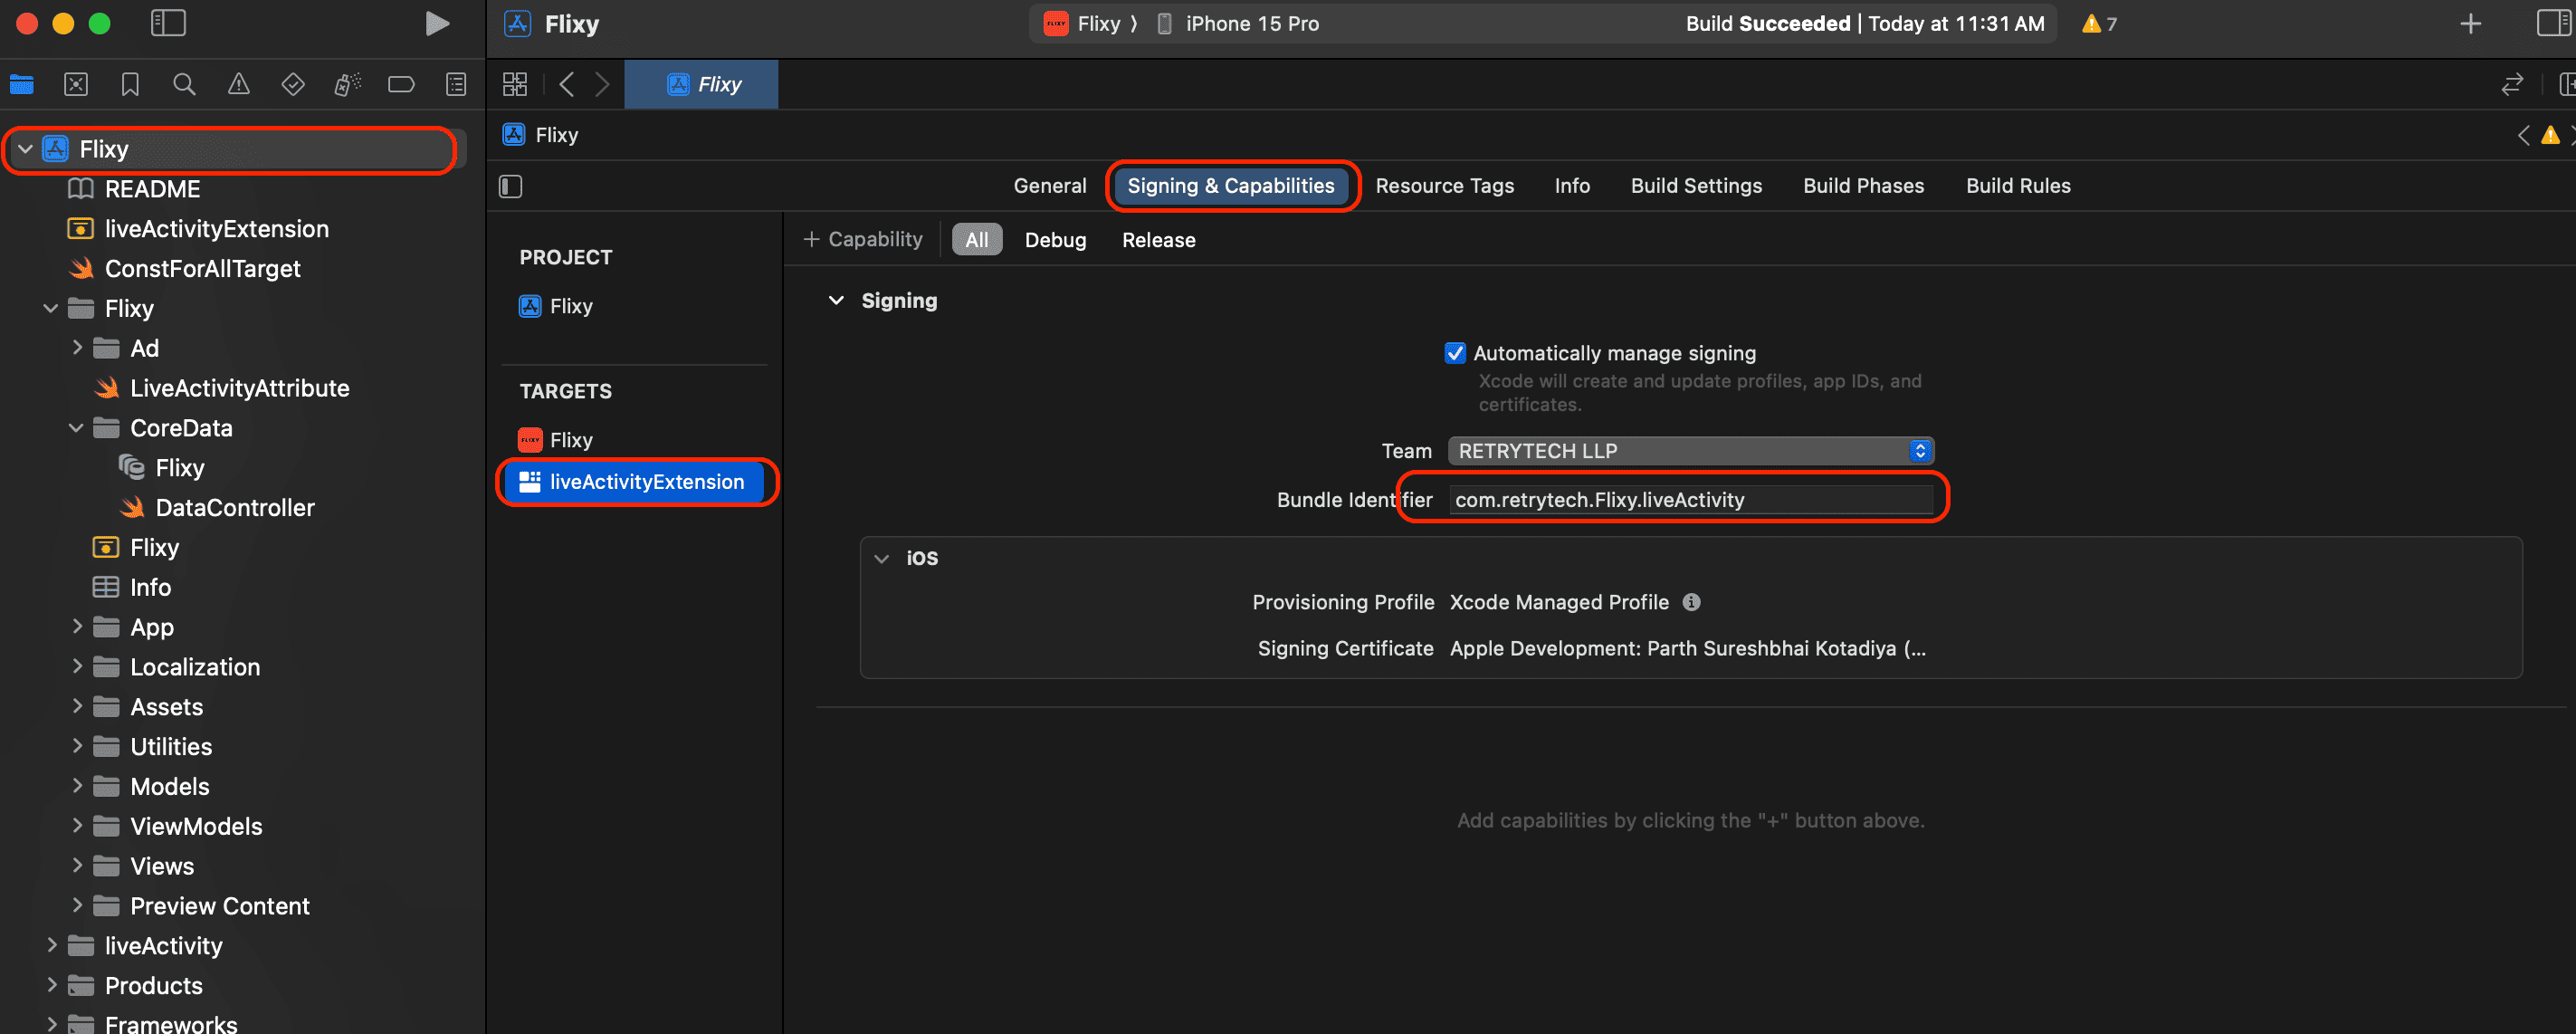Open the Team RETRYTECH LLP dropdown
This screenshot has height=1034, width=2576.
pyautogui.click(x=1690, y=451)
